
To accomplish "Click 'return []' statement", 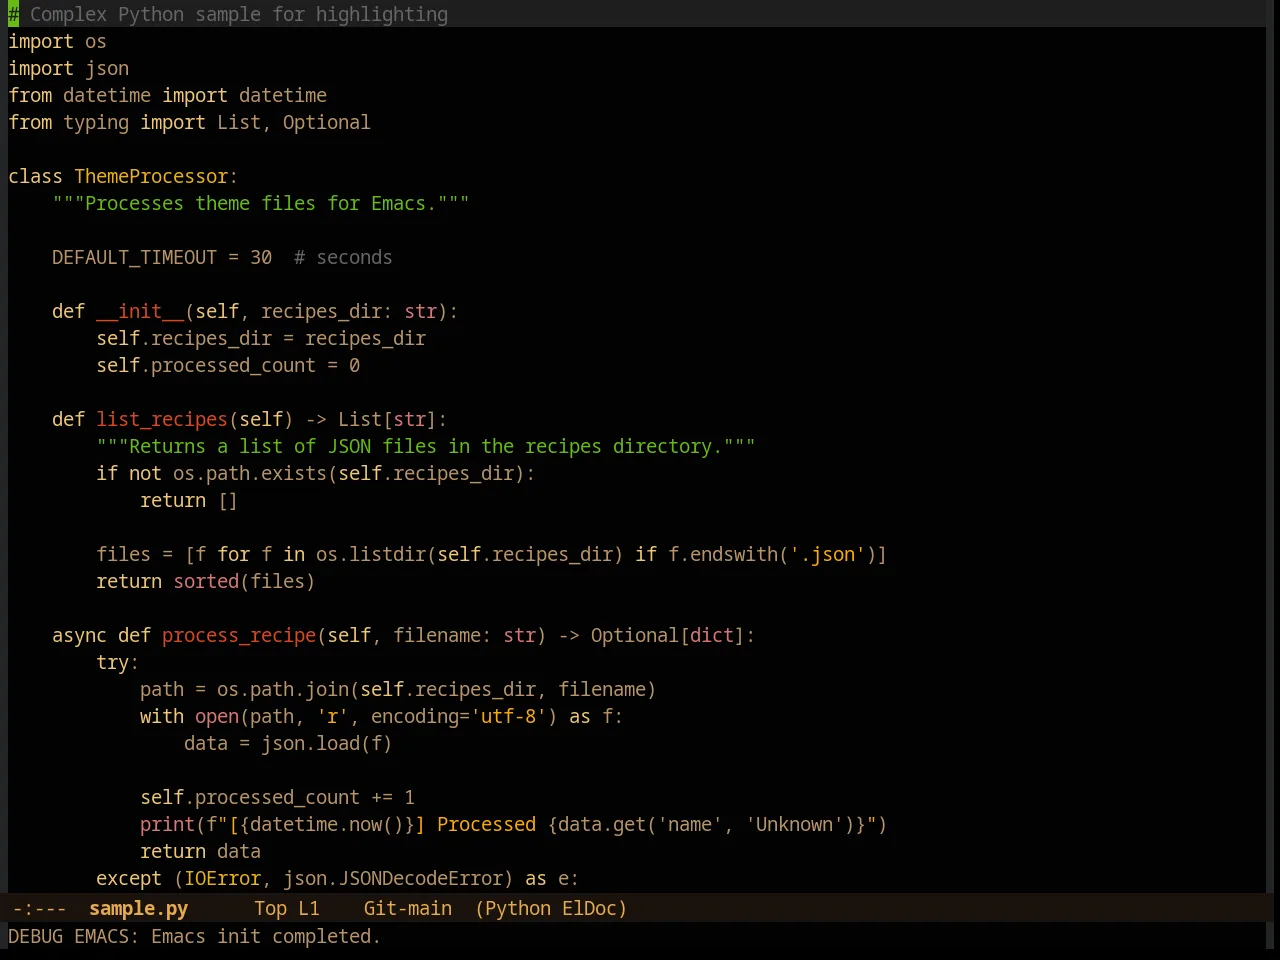I will 189,500.
